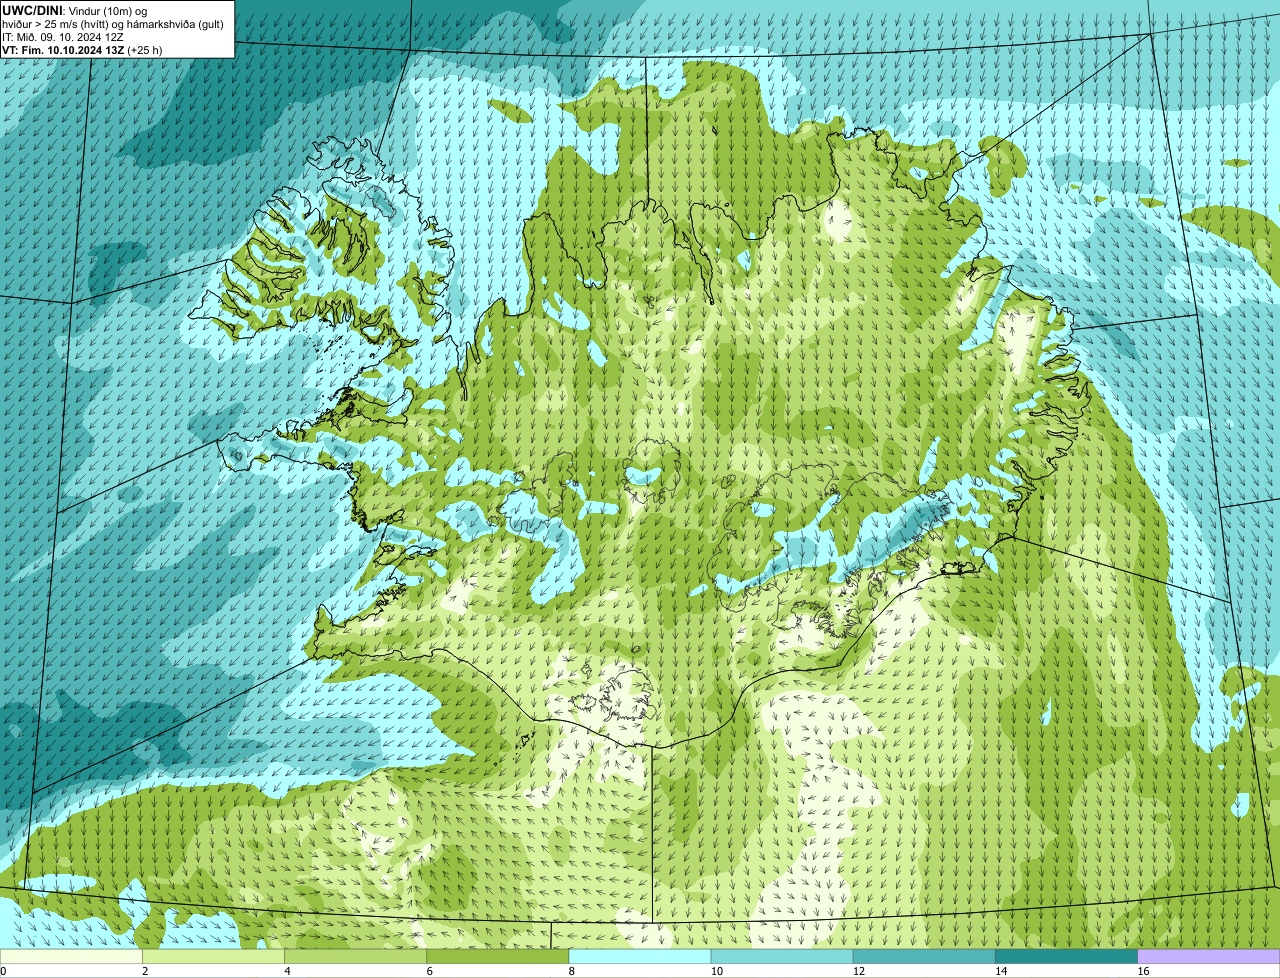Click the 10–12 m/s light teal legend swatch
This screenshot has width=1280, height=978.
782,956
